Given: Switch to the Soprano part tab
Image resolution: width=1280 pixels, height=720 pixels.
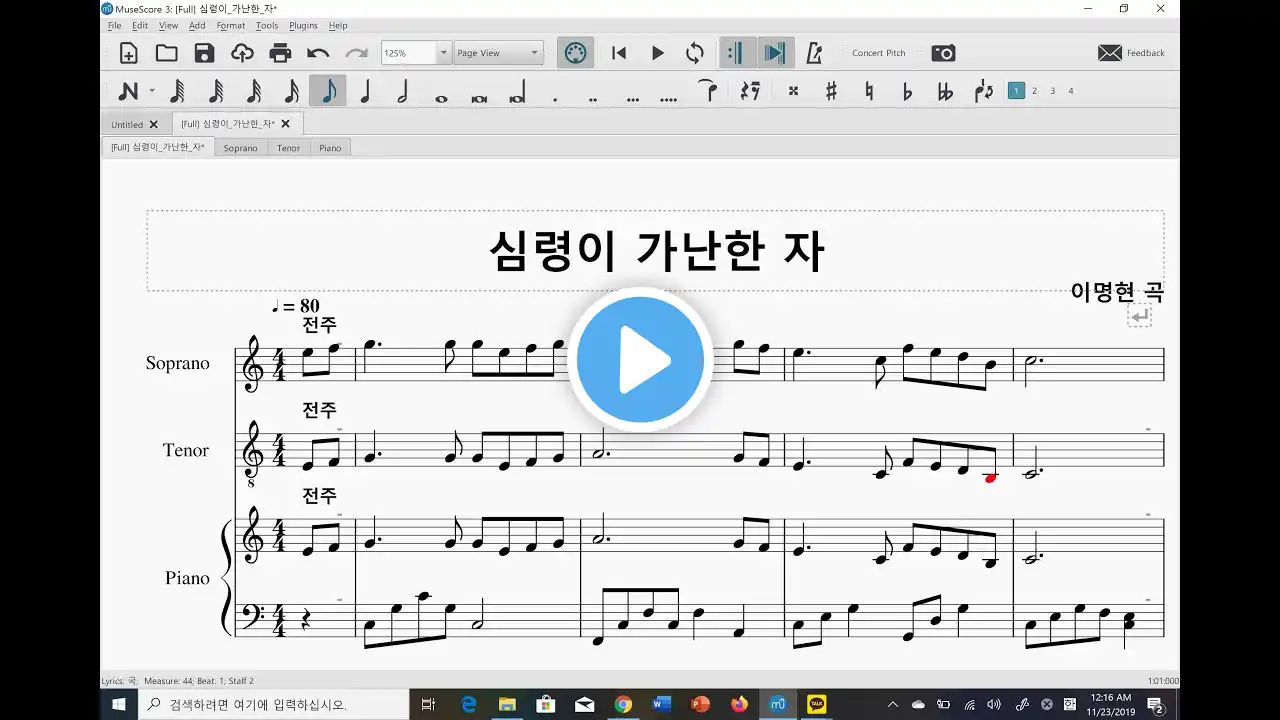Looking at the screenshot, I should pyautogui.click(x=240, y=148).
